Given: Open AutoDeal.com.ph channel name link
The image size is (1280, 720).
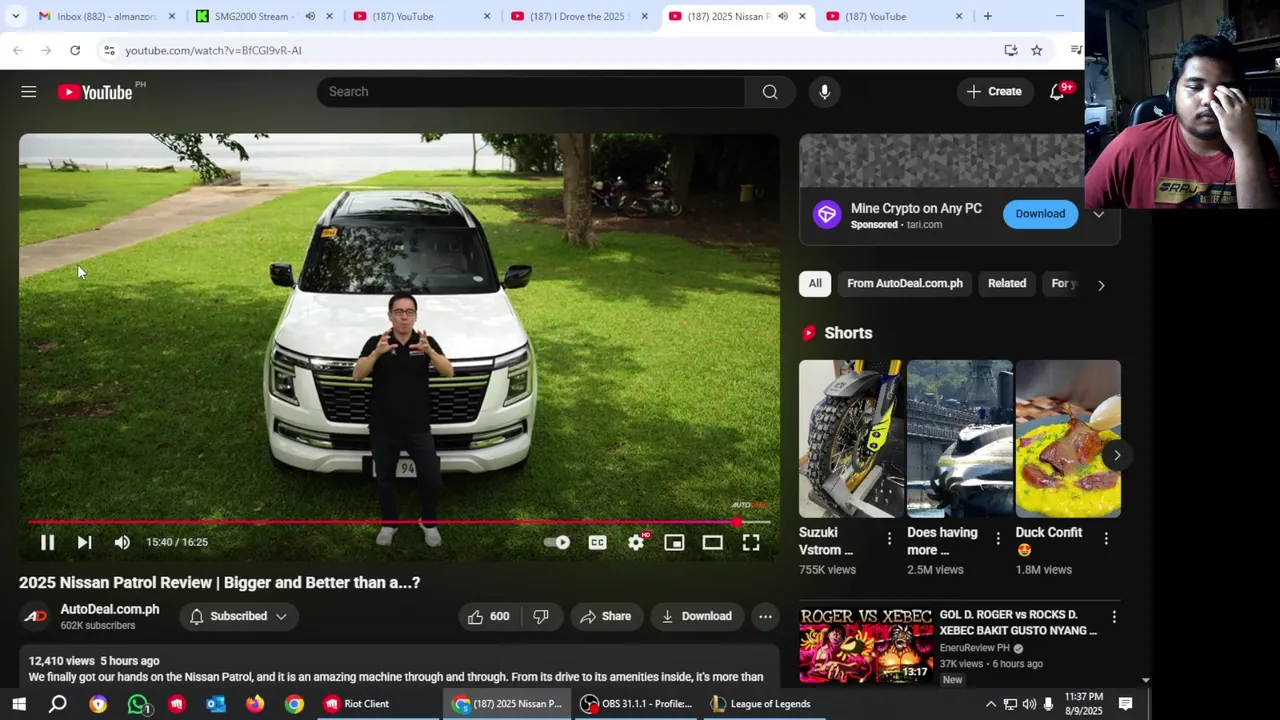Looking at the screenshot, I should coord(110,609).
